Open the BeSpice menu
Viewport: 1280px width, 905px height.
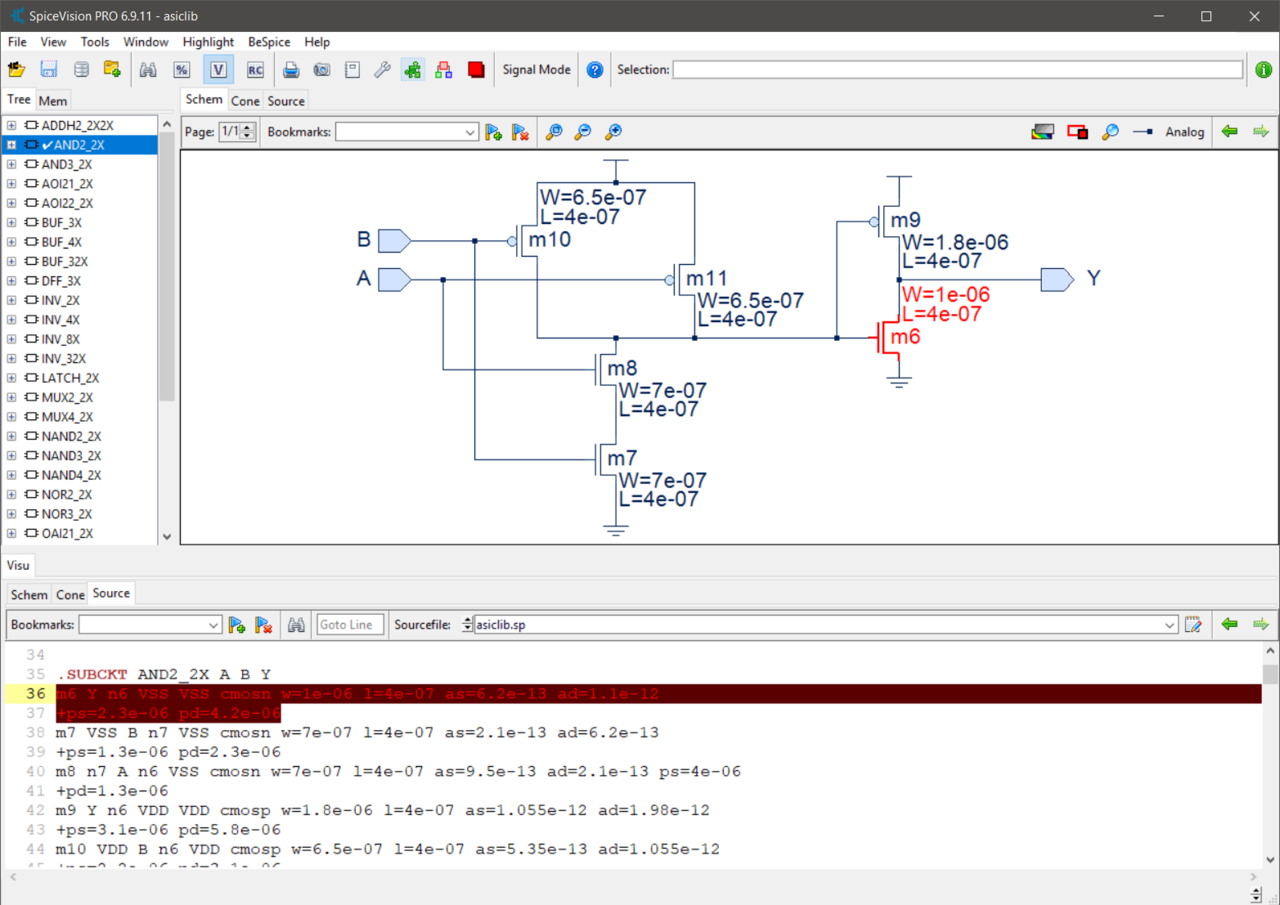click(x=269, y=42)
